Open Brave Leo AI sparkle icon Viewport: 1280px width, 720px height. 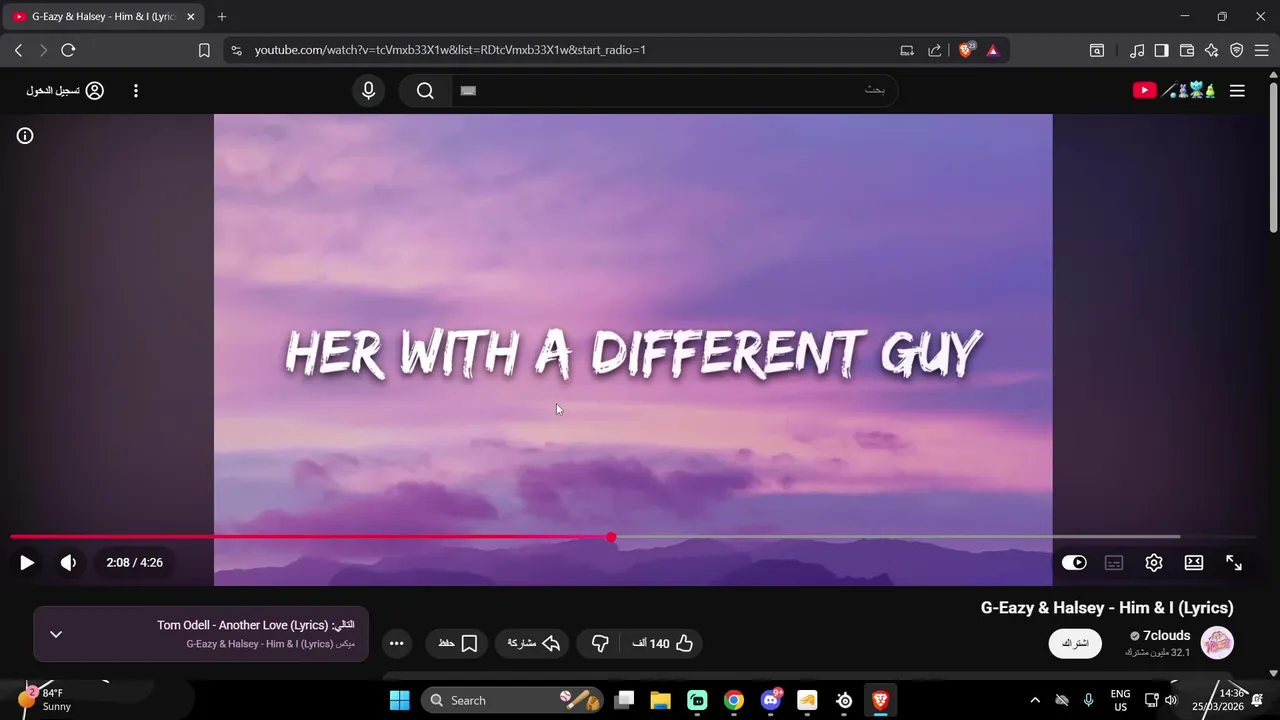[x=1212, y=50]
